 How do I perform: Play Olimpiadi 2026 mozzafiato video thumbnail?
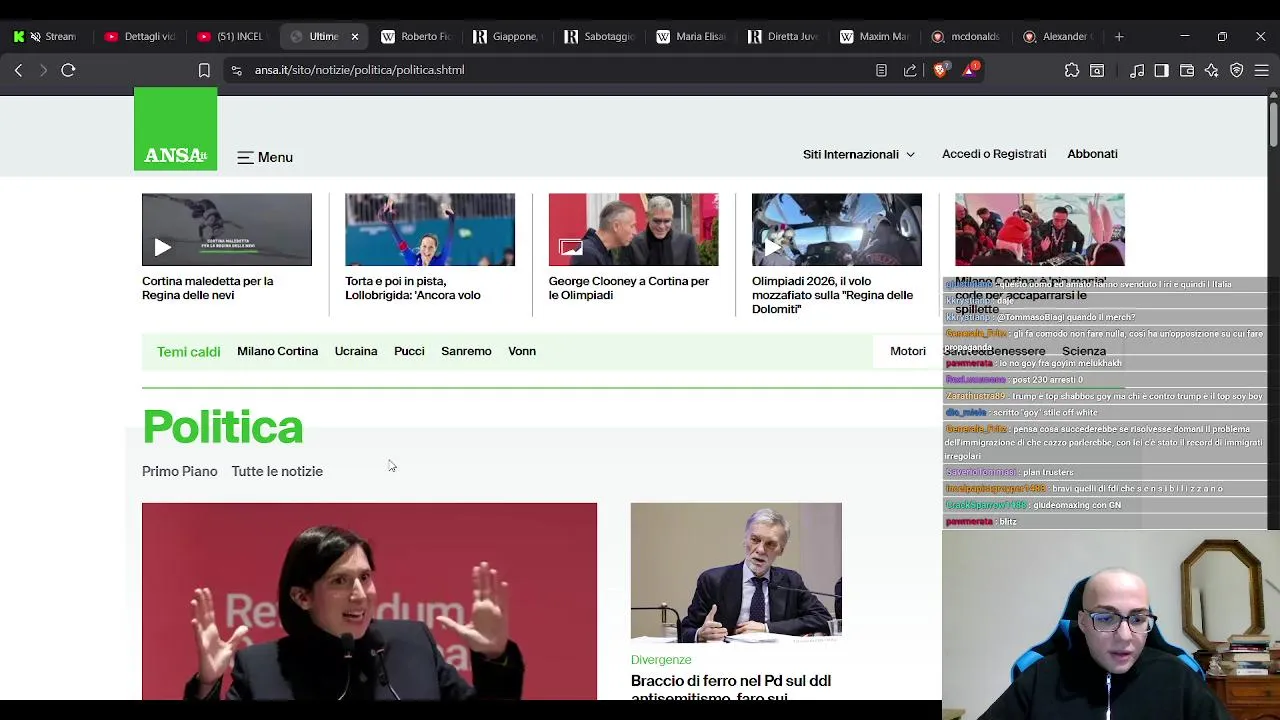coord(837,230)
